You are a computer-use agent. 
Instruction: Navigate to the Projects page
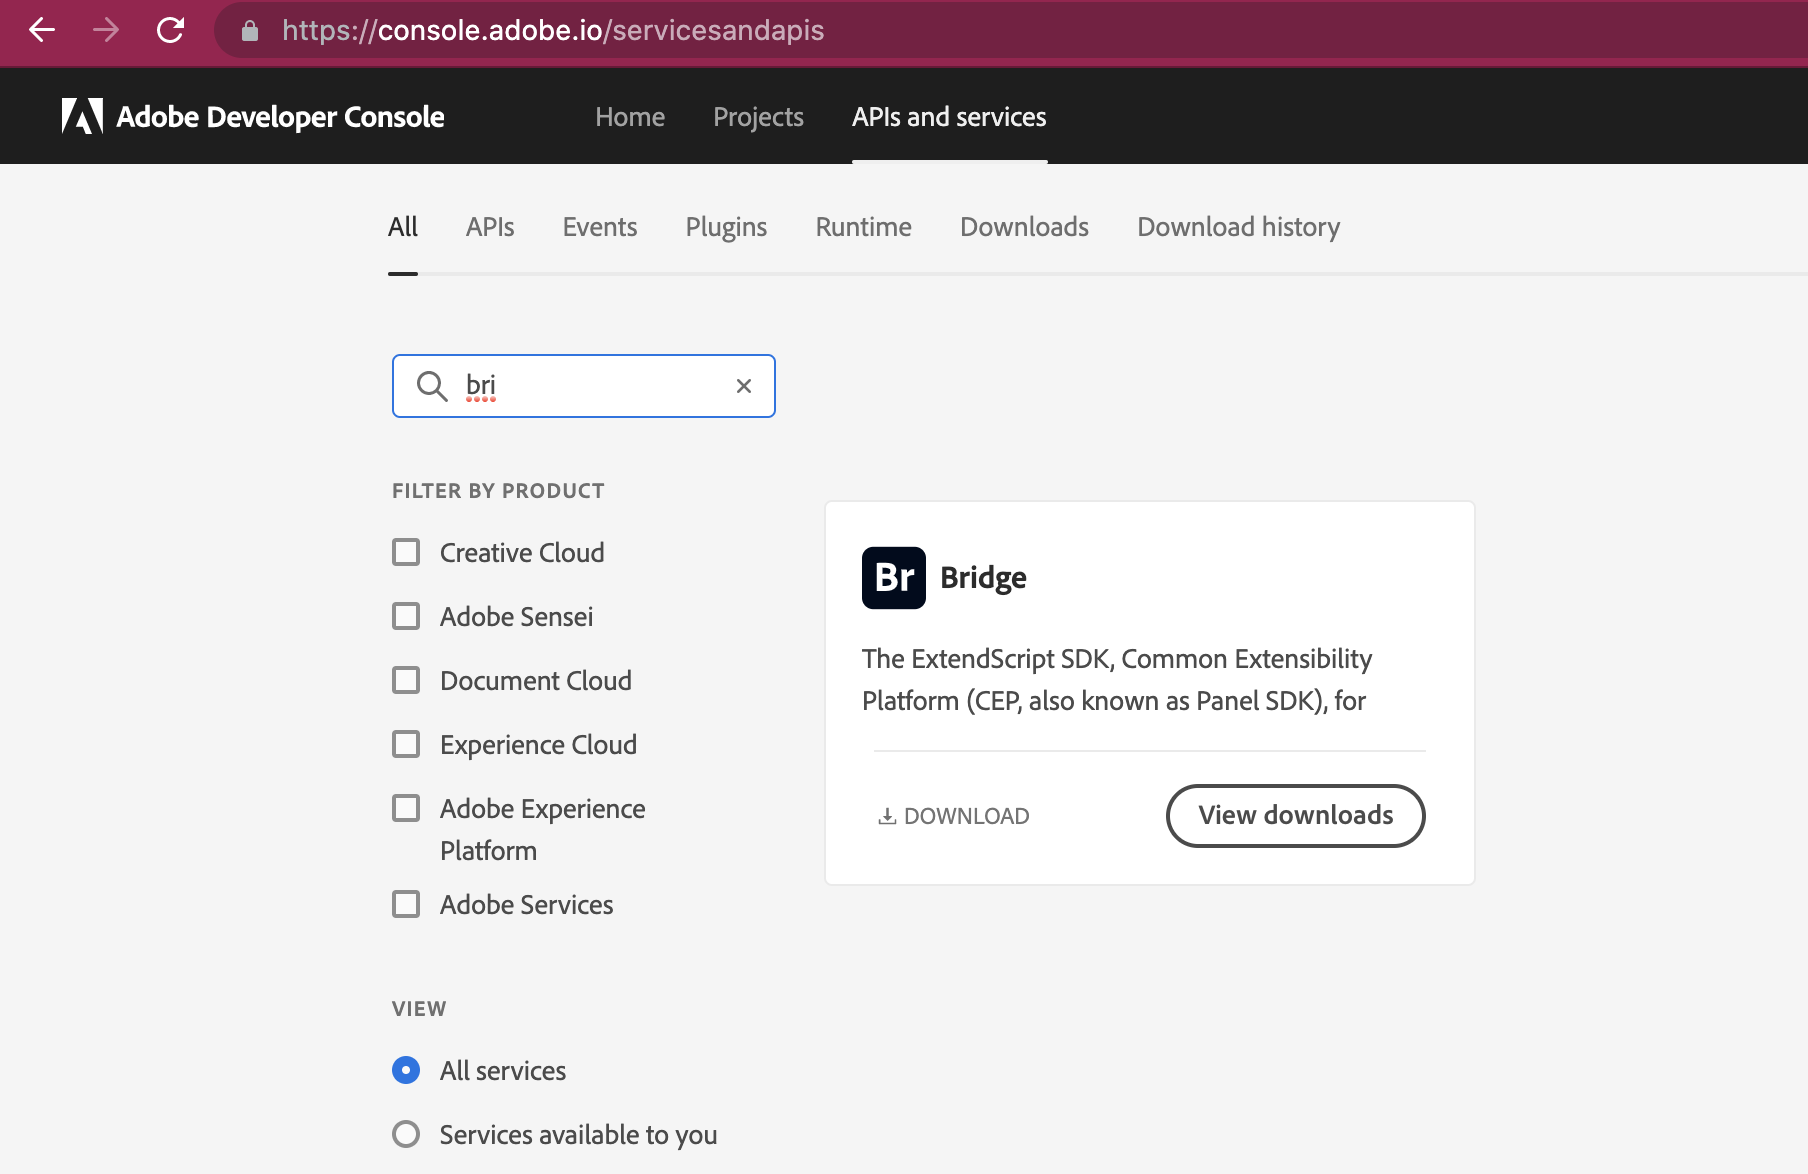757,116
